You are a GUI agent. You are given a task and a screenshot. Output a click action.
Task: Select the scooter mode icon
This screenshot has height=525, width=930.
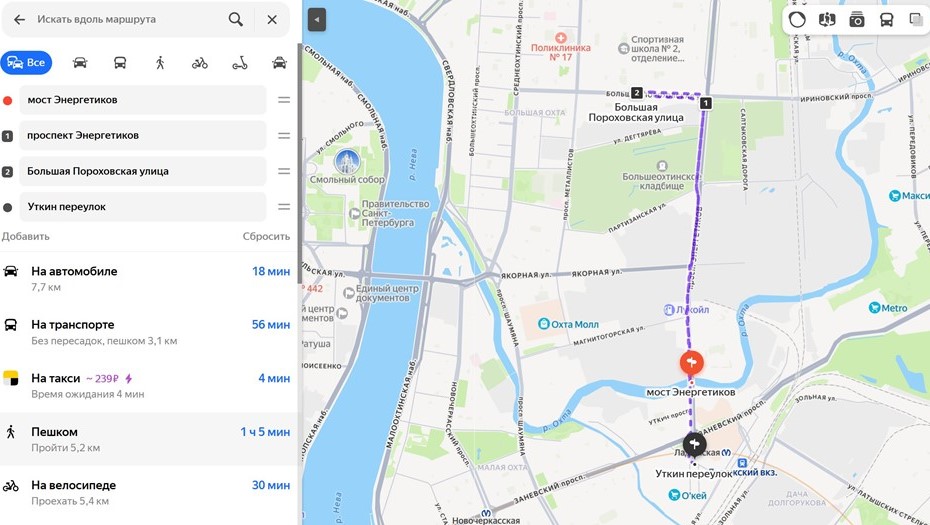tap(240, 63)
